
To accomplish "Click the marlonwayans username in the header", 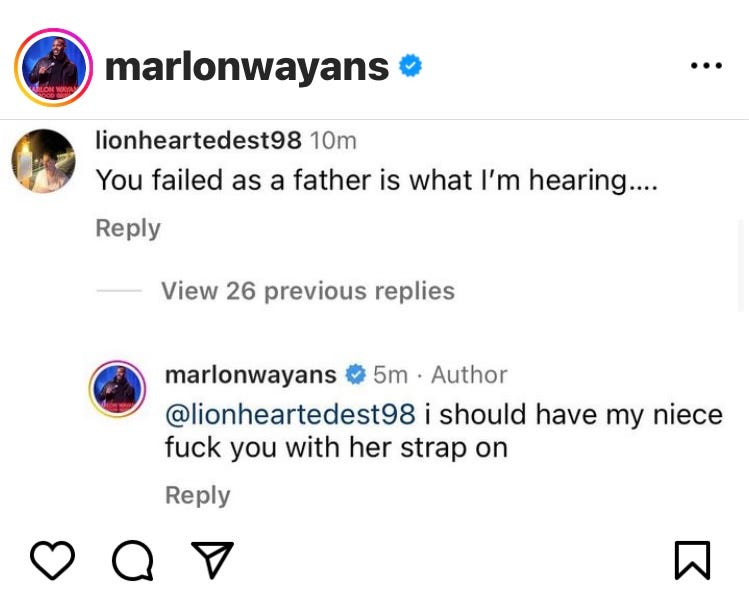I will pyautogui.click(x=246, y=67).
